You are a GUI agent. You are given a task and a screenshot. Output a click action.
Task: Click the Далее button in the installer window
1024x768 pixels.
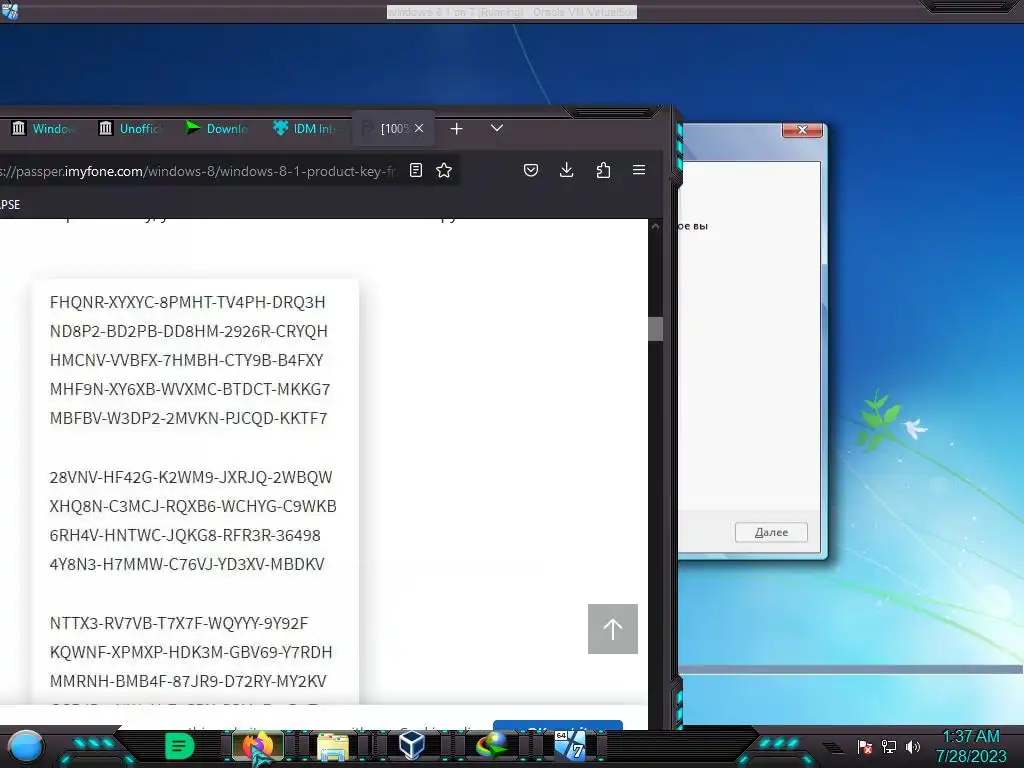[x=771, y=532]
